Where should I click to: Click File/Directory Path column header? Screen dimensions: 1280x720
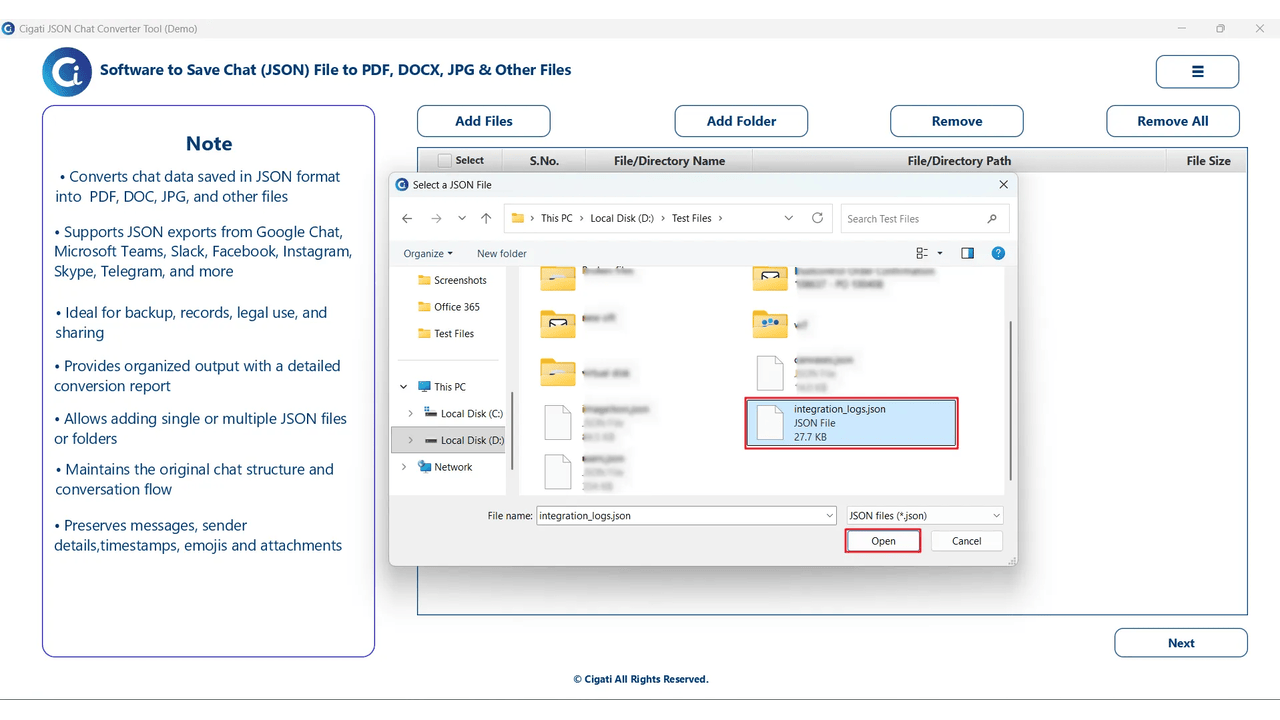click(959, 160)
